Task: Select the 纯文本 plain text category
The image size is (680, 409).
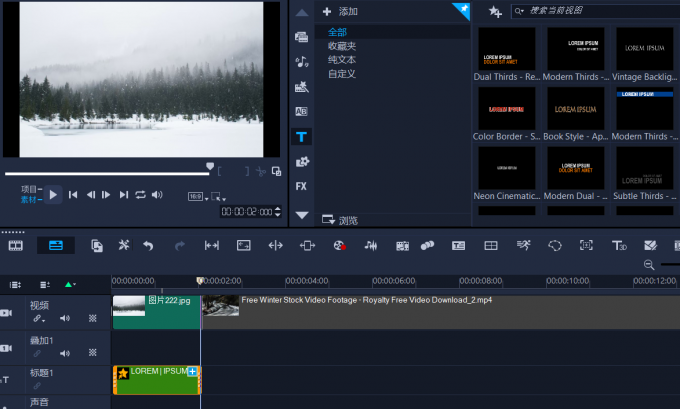Action: click(x=342, y=60)
